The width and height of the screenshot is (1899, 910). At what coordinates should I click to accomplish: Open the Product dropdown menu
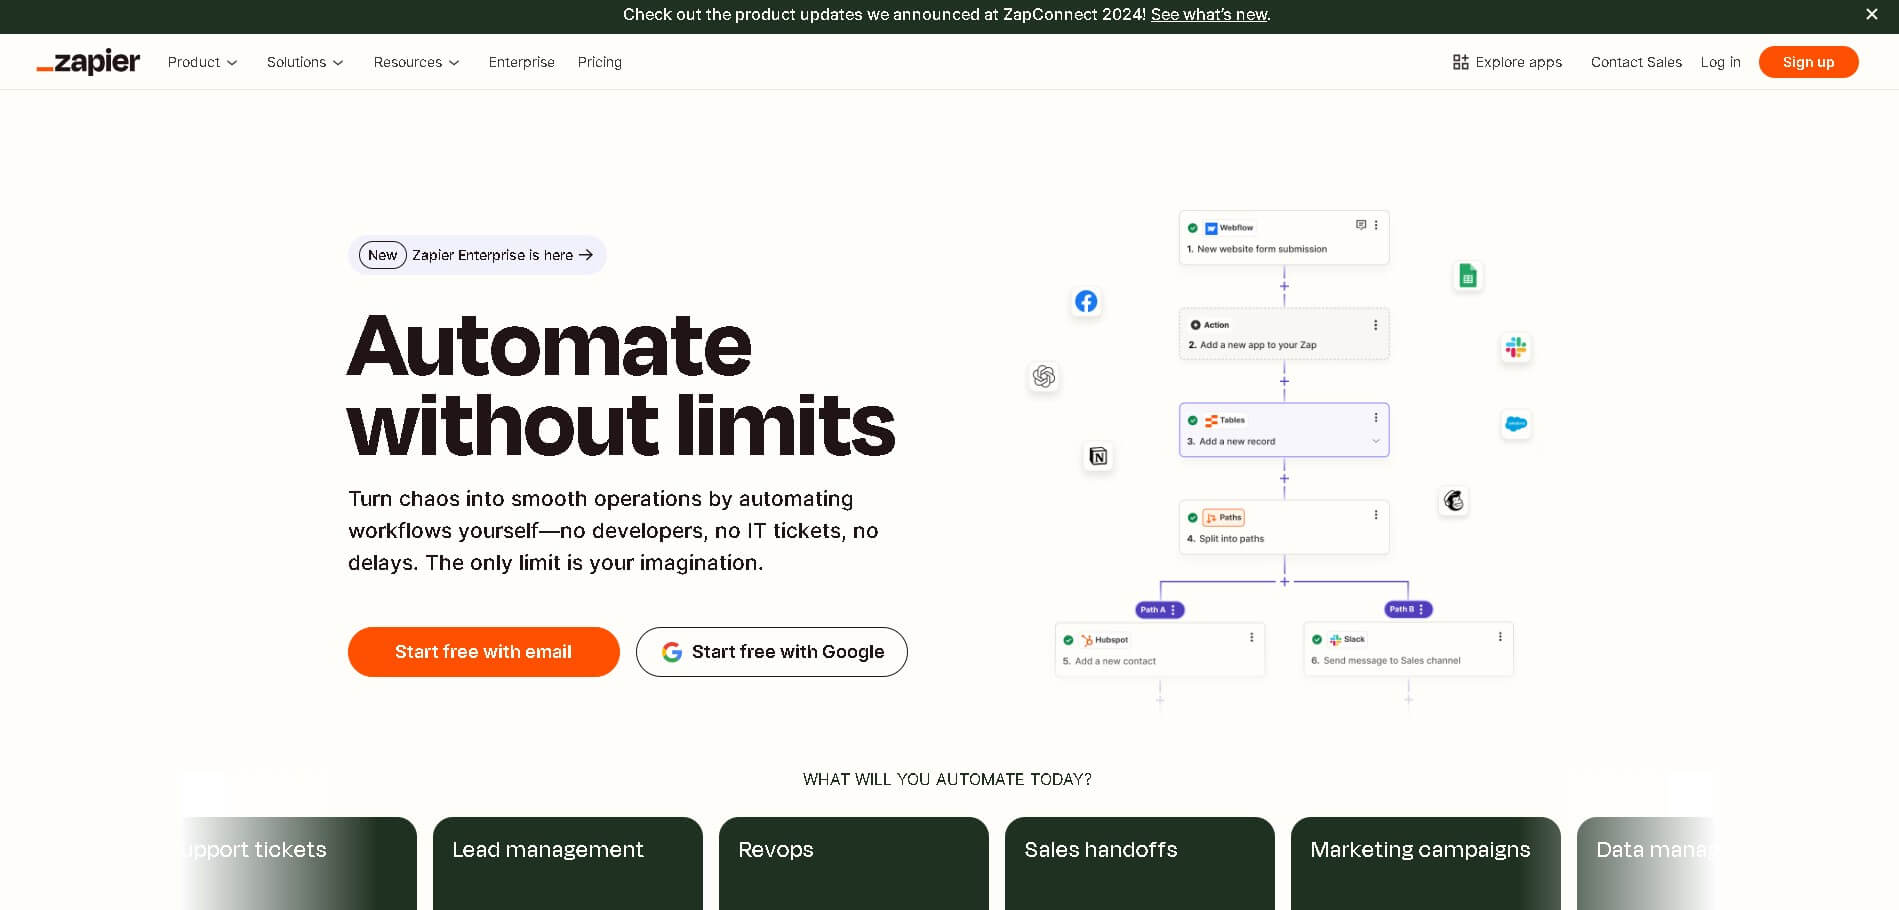pyautogui.click(x=202, y=62)
